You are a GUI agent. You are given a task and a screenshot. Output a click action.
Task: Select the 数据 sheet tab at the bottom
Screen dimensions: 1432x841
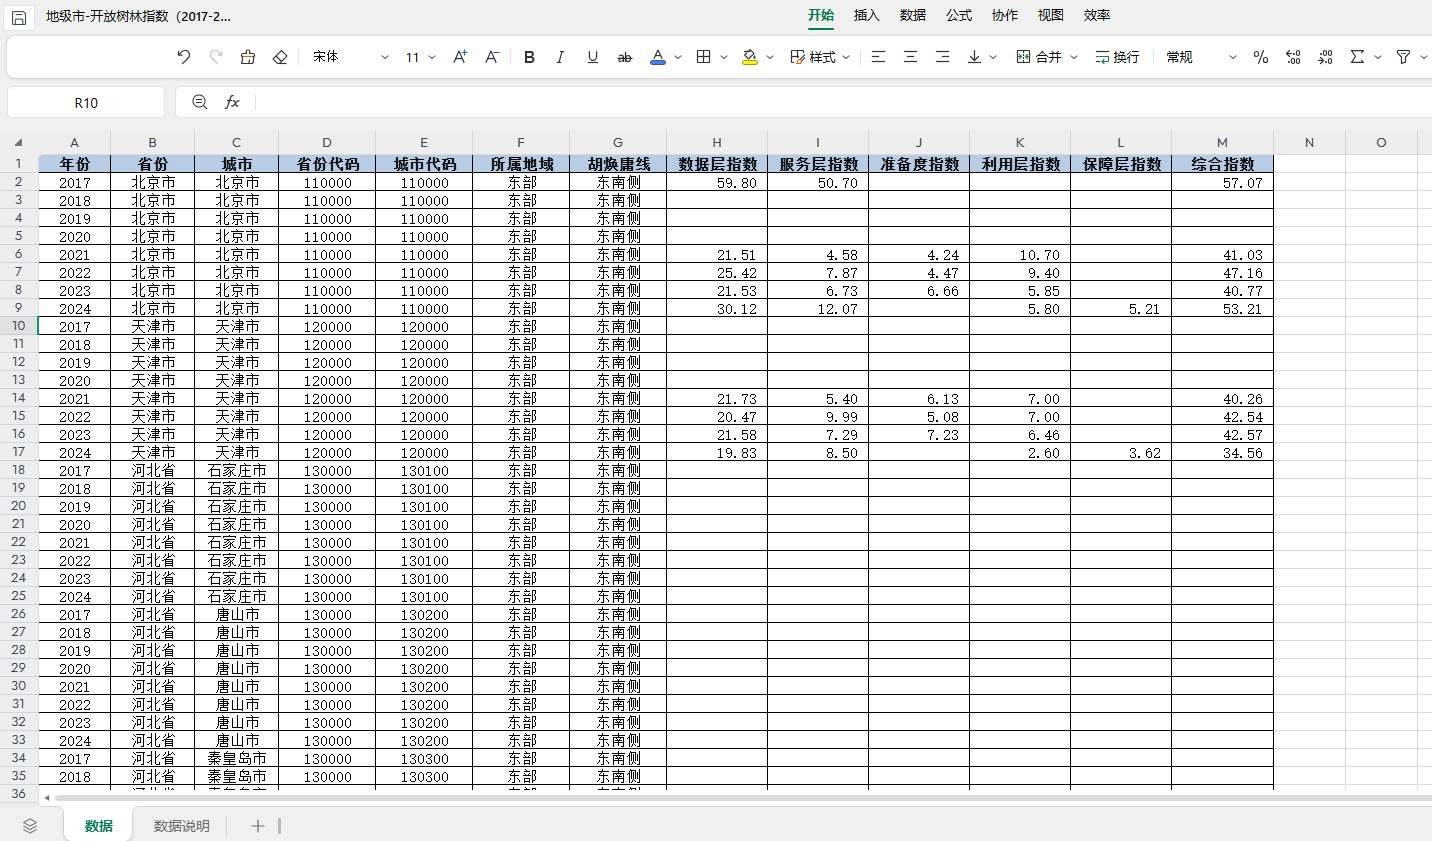pos(99,826)
